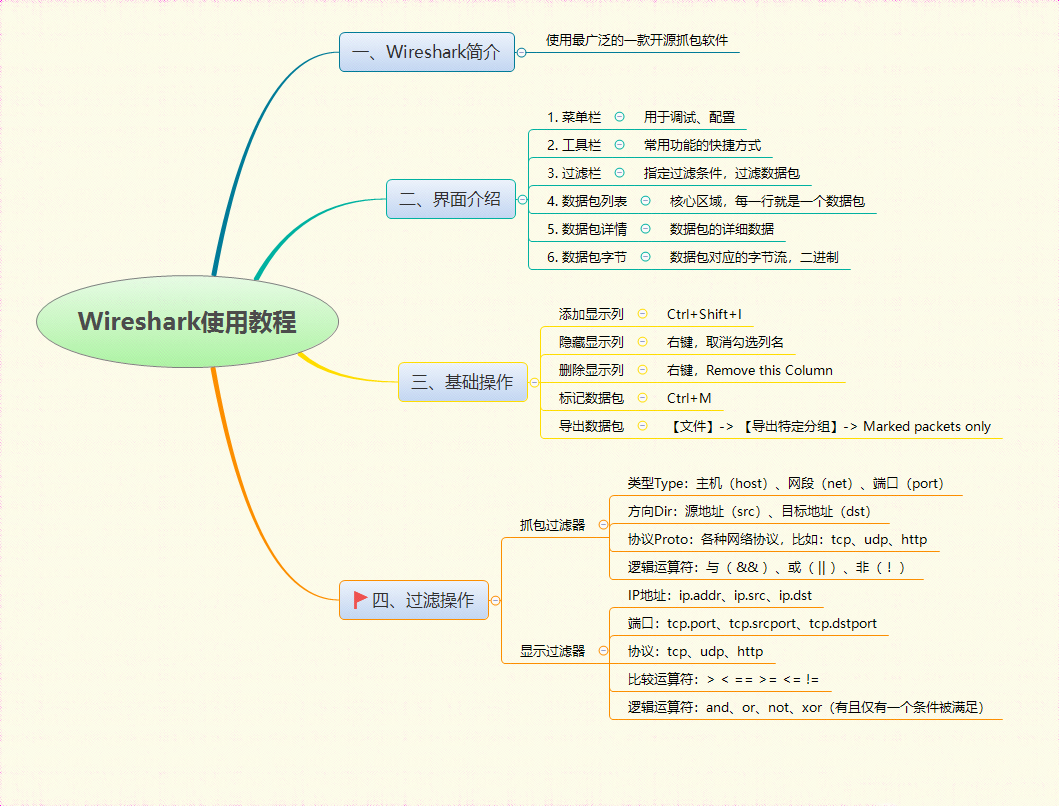Select the 常用功能的快捷方式 text
Screen dimensions: 1059x806
coord(702,145)
